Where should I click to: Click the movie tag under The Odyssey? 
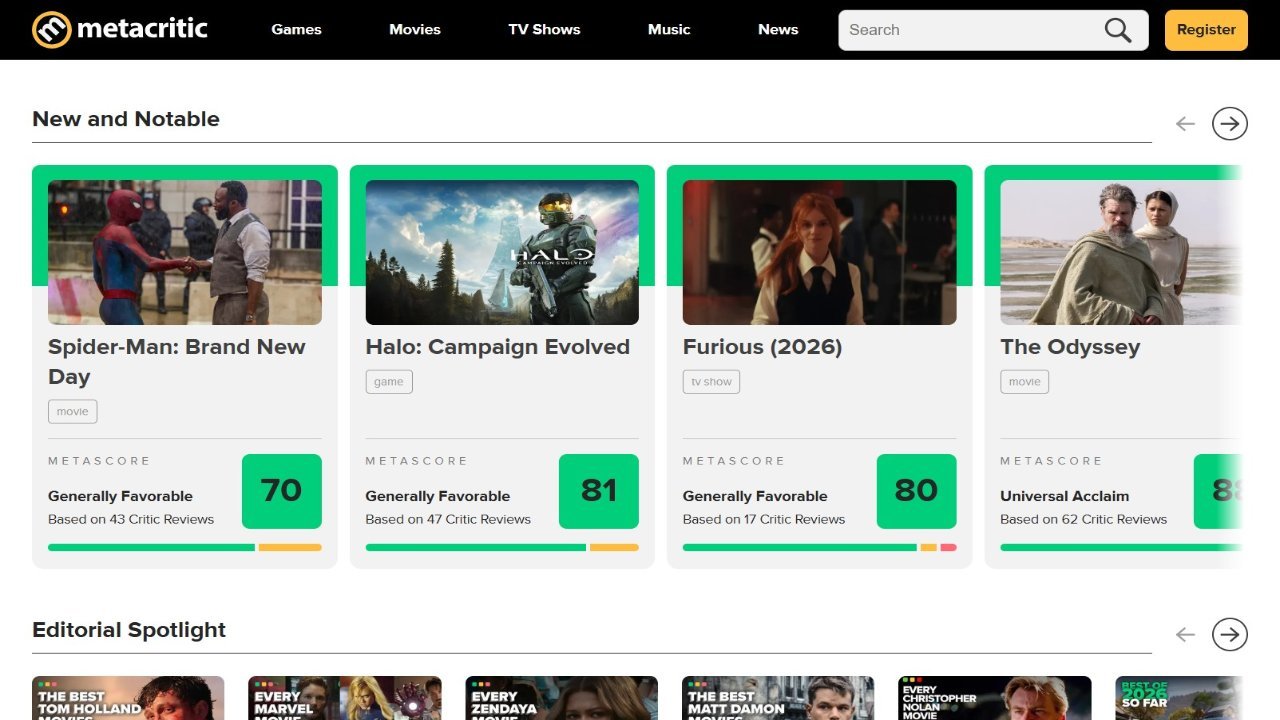pos(1024,381)
